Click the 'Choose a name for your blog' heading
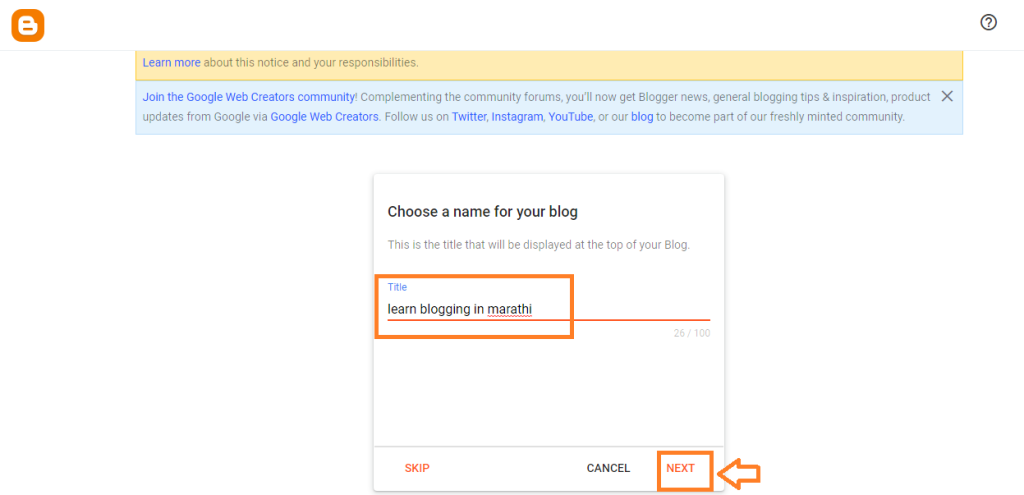The height and width of the screenshot is (495, 1024). click(483, 212)
